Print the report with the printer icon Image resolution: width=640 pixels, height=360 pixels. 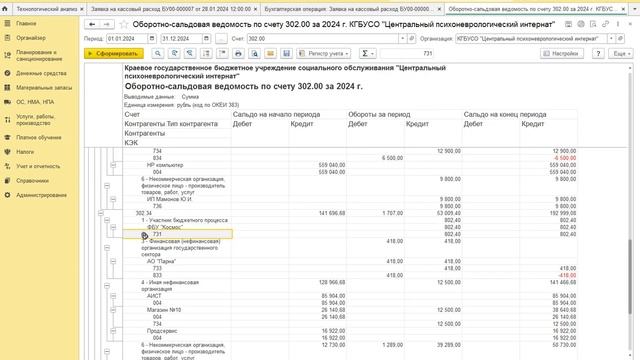[x=238, y=53]
